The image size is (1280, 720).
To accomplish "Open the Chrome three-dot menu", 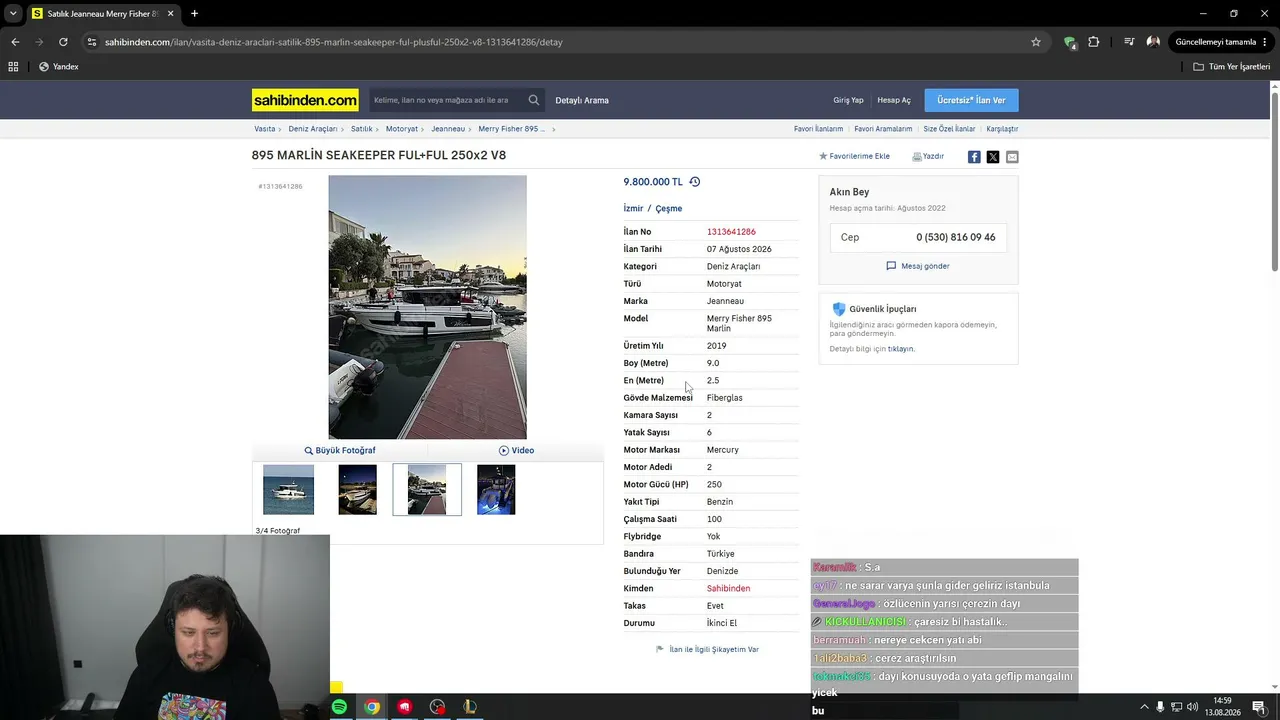I will pos(1266,42).
